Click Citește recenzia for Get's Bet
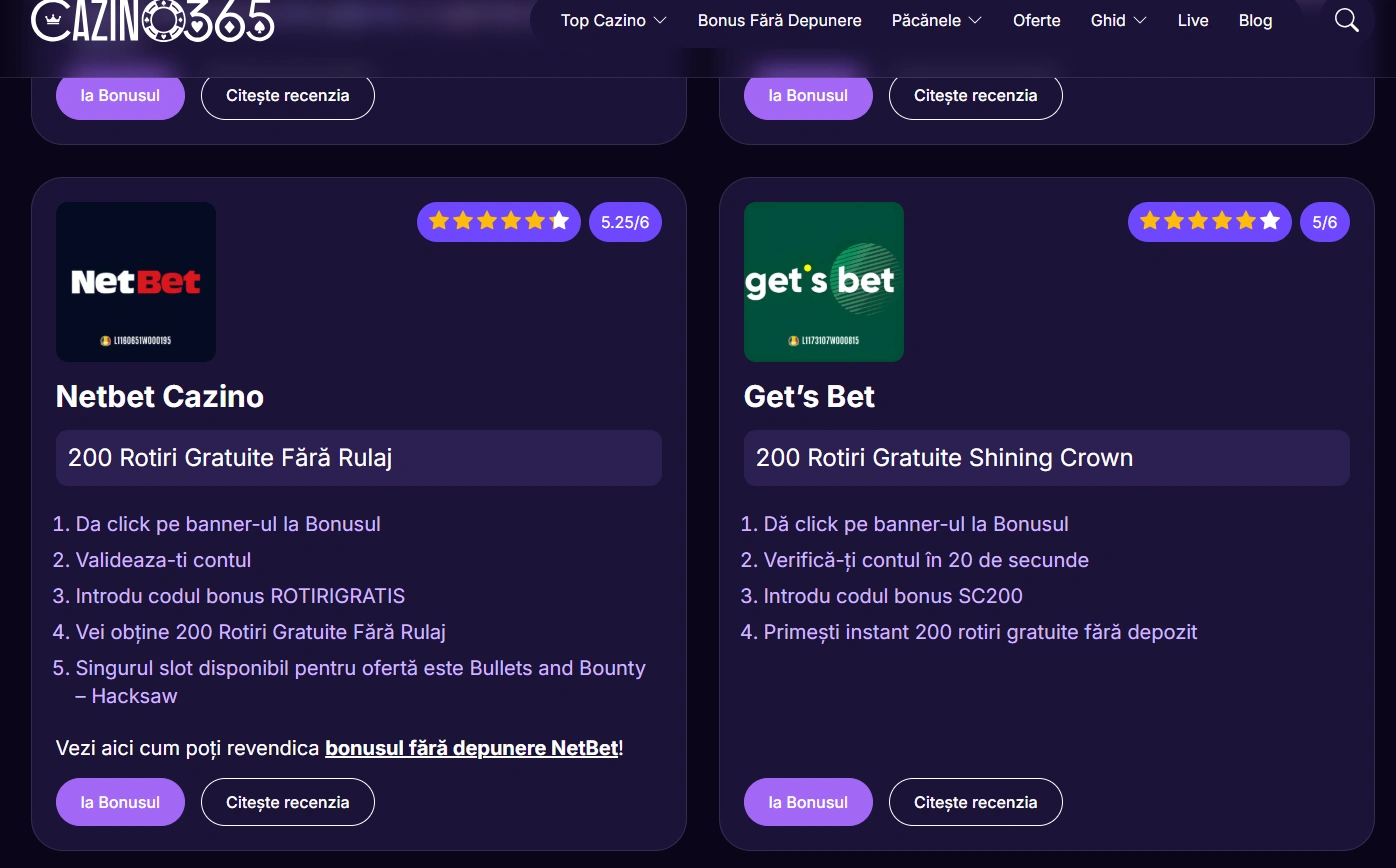Image resolution: width=1396 pixels, height=868 pixels. [975, 801]
